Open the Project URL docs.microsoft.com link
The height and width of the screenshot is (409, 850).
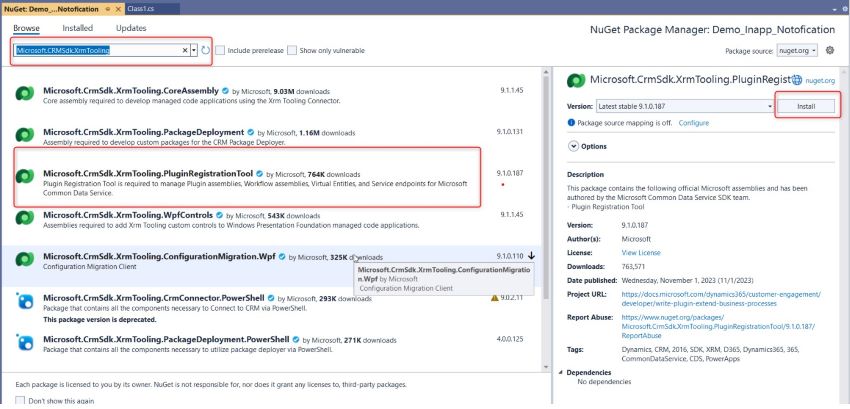721,299
